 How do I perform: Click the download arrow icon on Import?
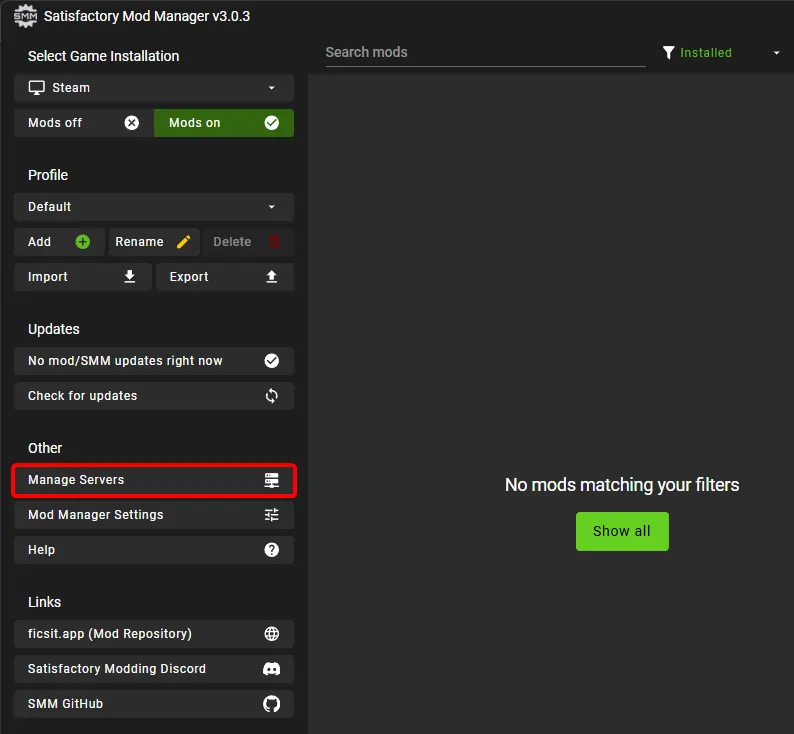(130, 276)
